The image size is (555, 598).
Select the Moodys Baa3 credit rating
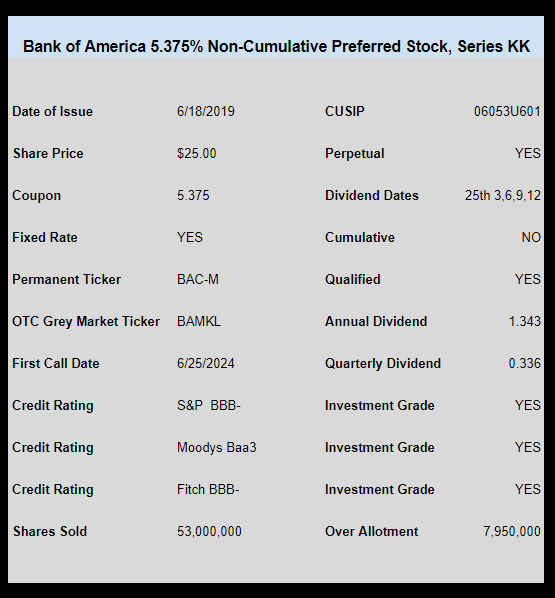[x=217, y=447]
